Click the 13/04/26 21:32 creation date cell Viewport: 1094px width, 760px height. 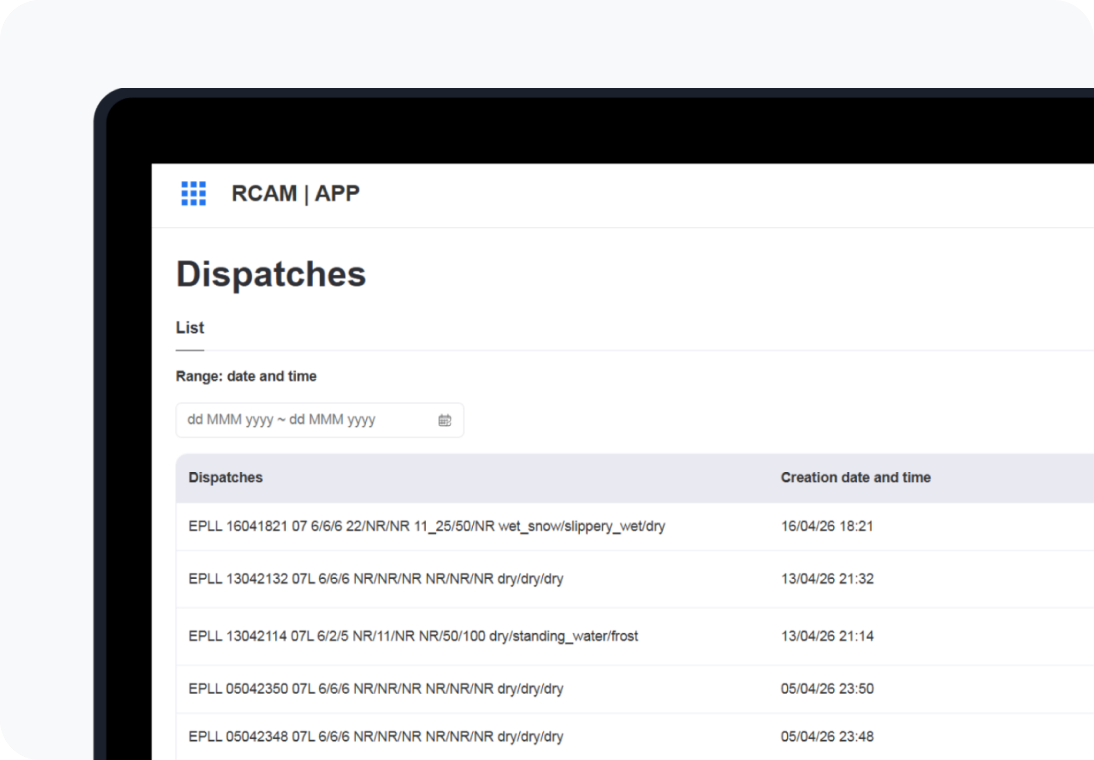[x=827, y=579]
